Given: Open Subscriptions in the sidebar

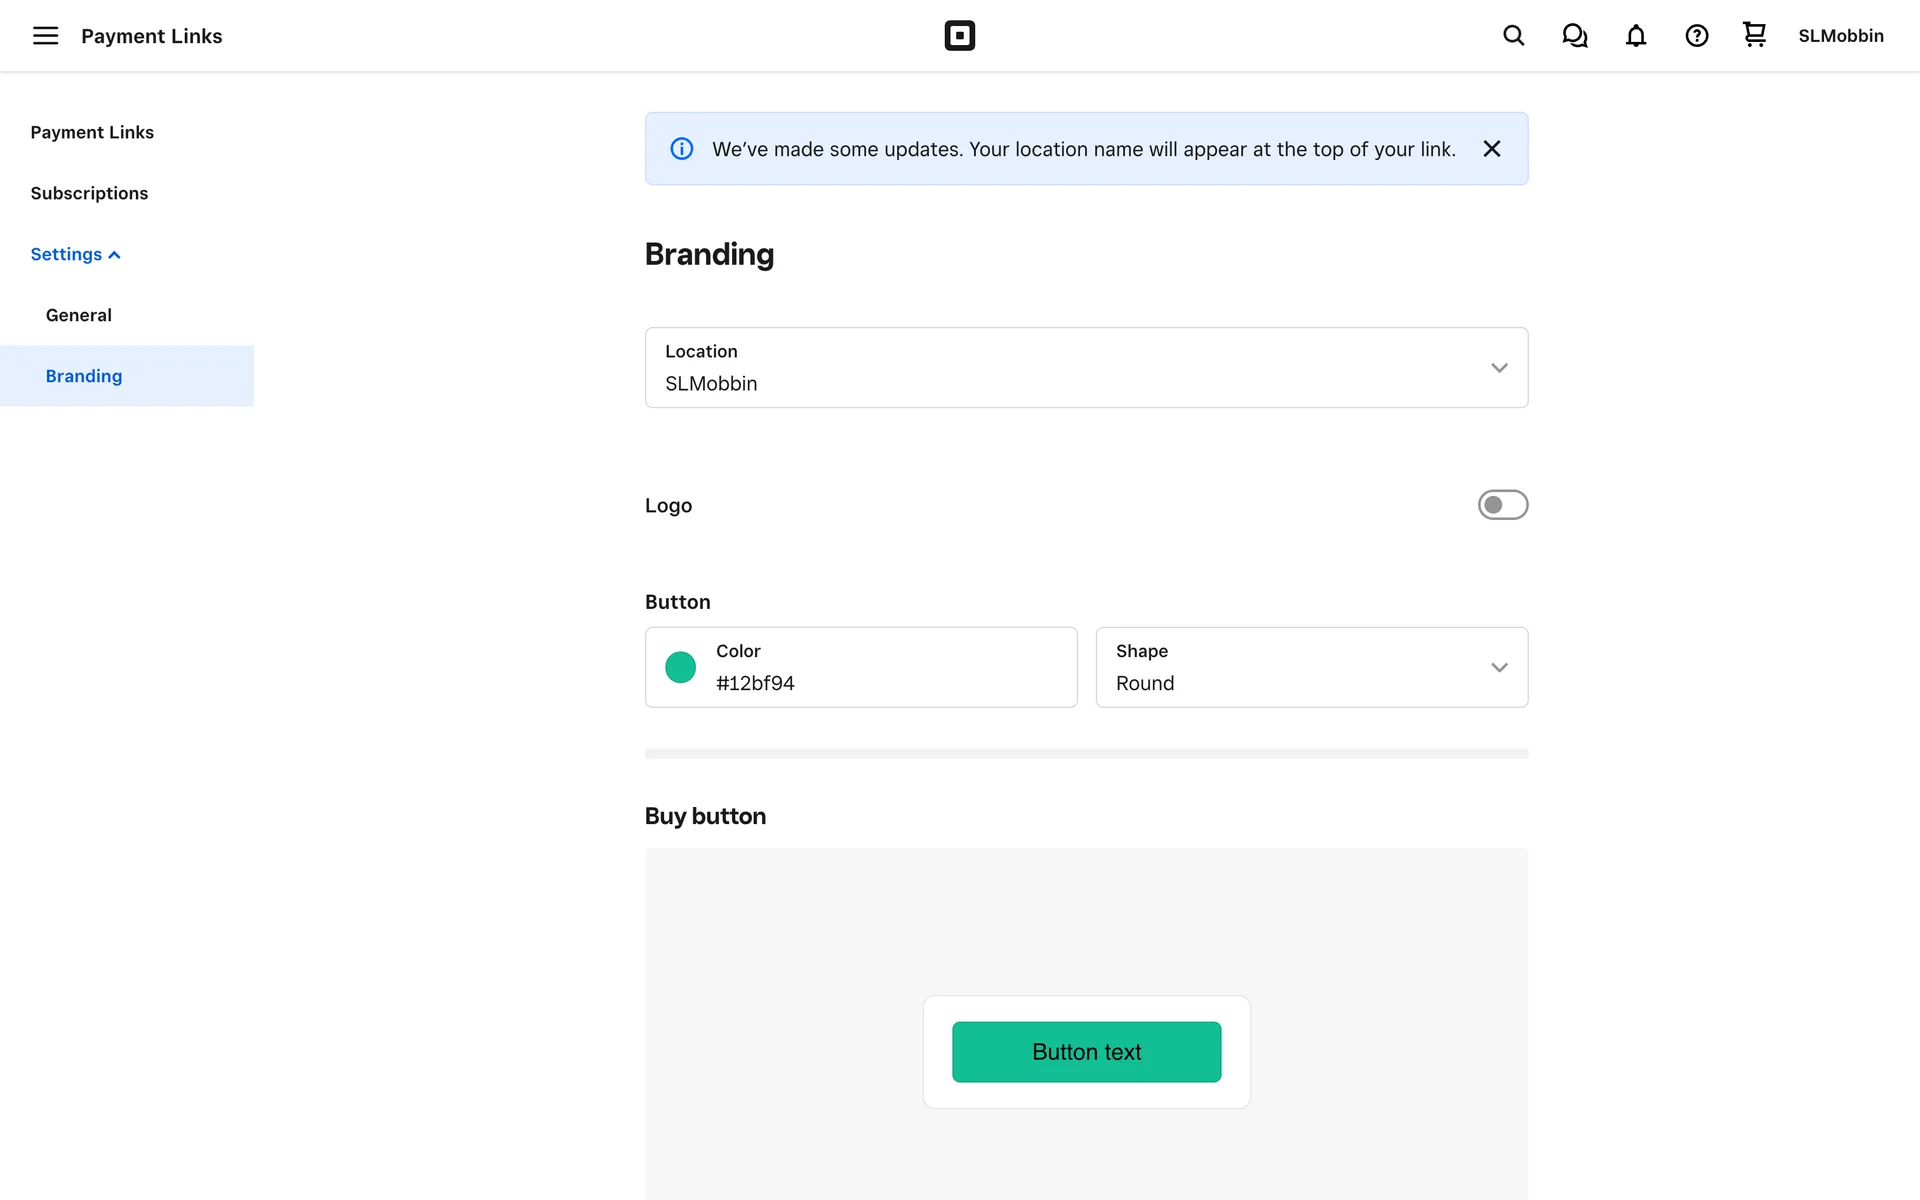Looking at the screenshot, I should [x=89, y=193].
